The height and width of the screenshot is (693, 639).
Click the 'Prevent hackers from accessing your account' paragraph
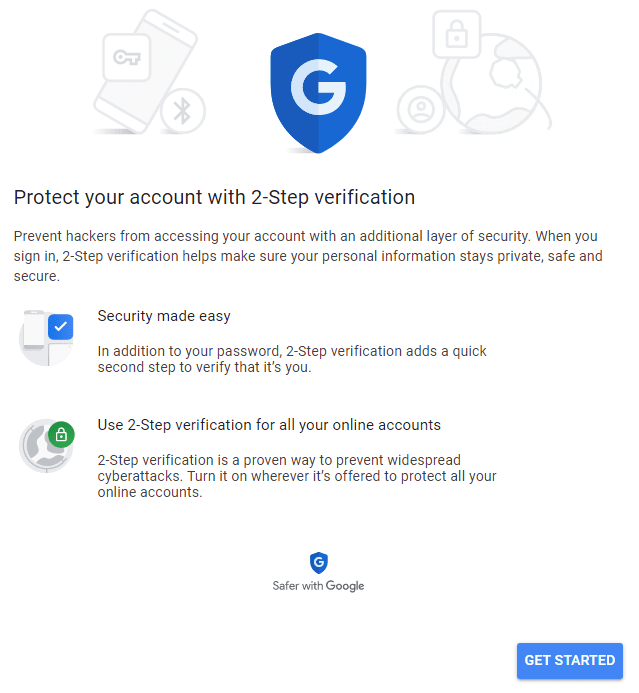pos(308,256)
